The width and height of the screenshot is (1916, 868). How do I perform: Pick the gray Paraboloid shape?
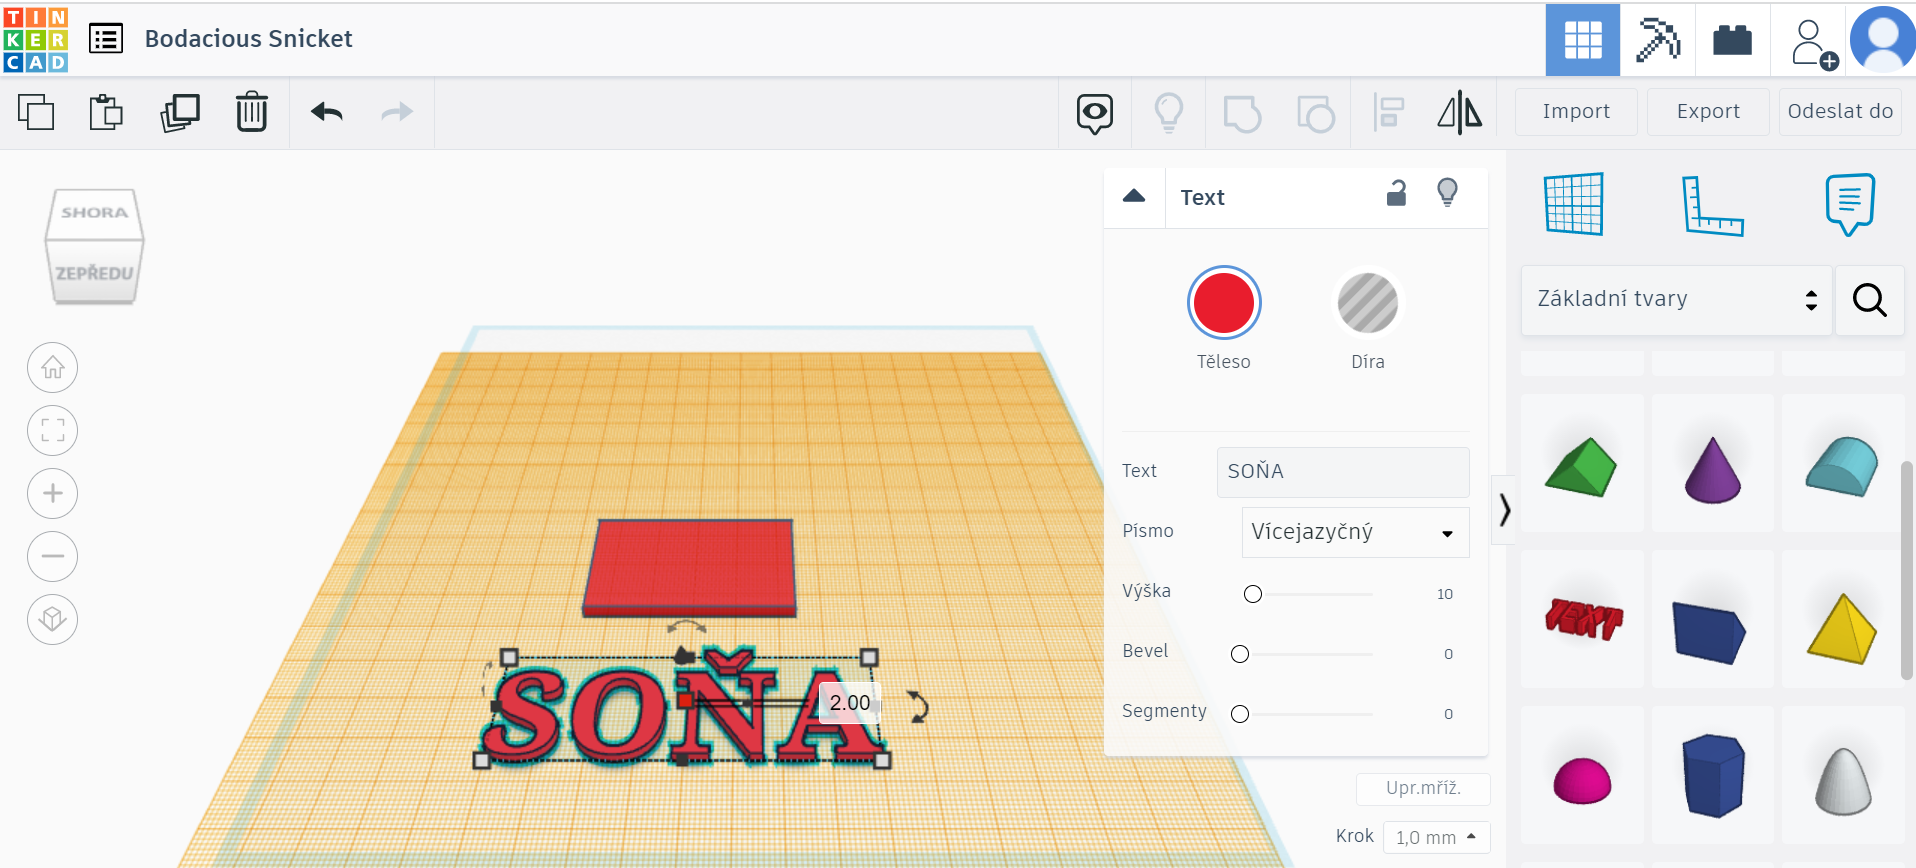(x=1843, y=775)
